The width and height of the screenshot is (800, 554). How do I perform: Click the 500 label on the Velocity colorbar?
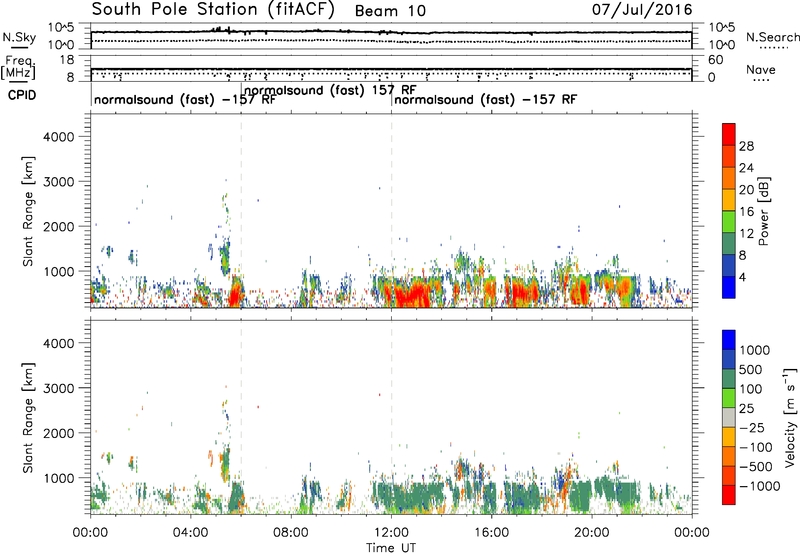751,370
